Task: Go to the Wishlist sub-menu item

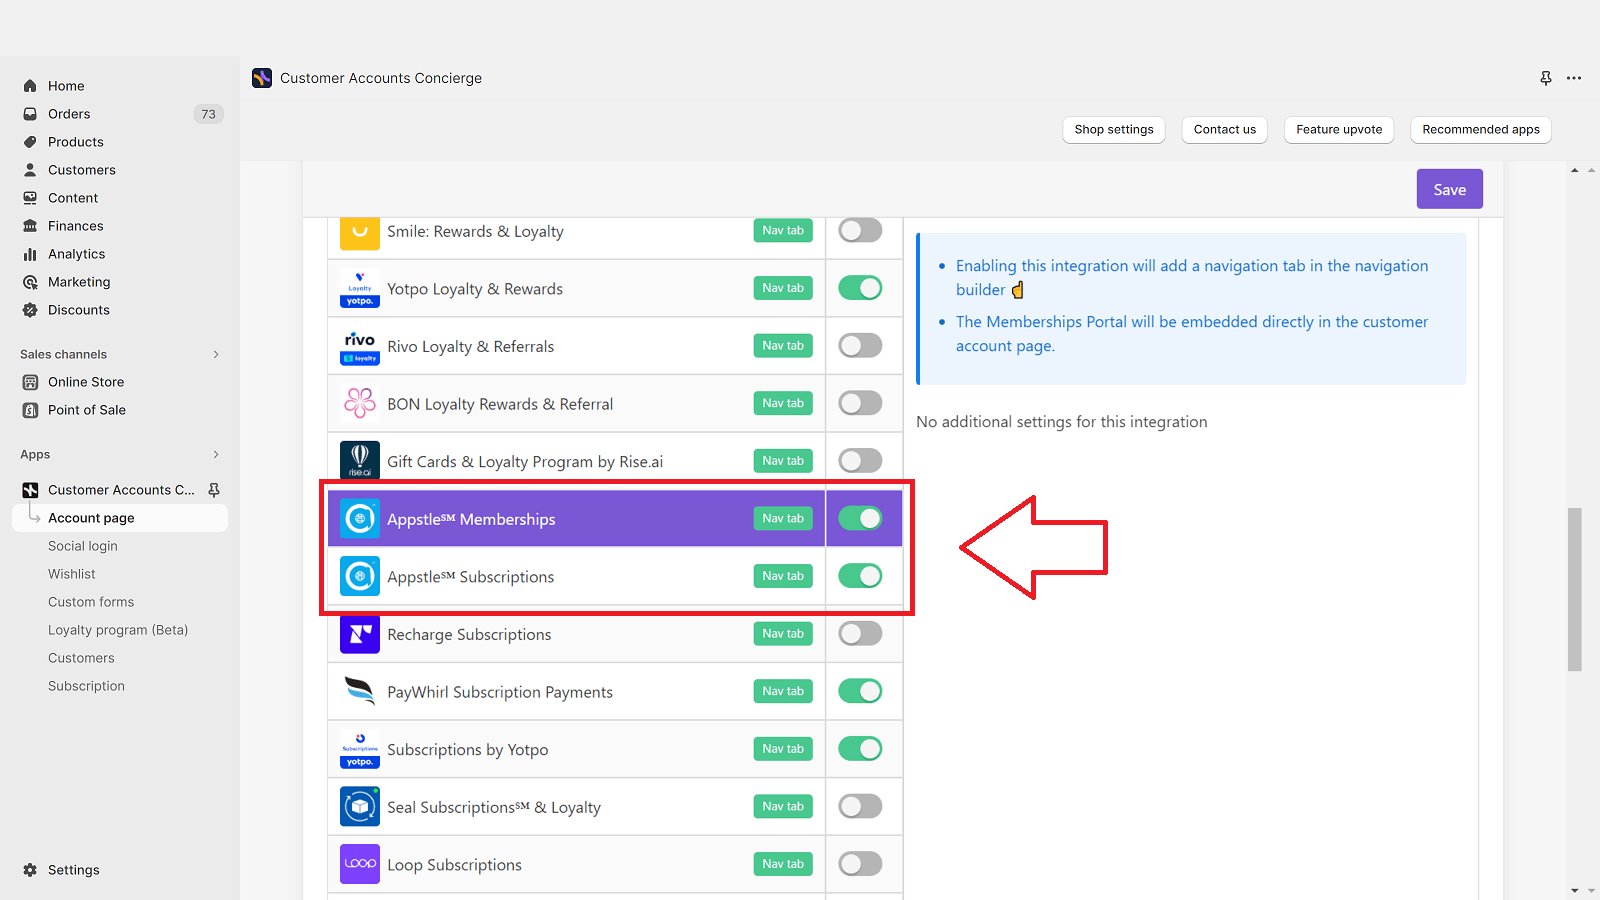Action: point(72,574)
